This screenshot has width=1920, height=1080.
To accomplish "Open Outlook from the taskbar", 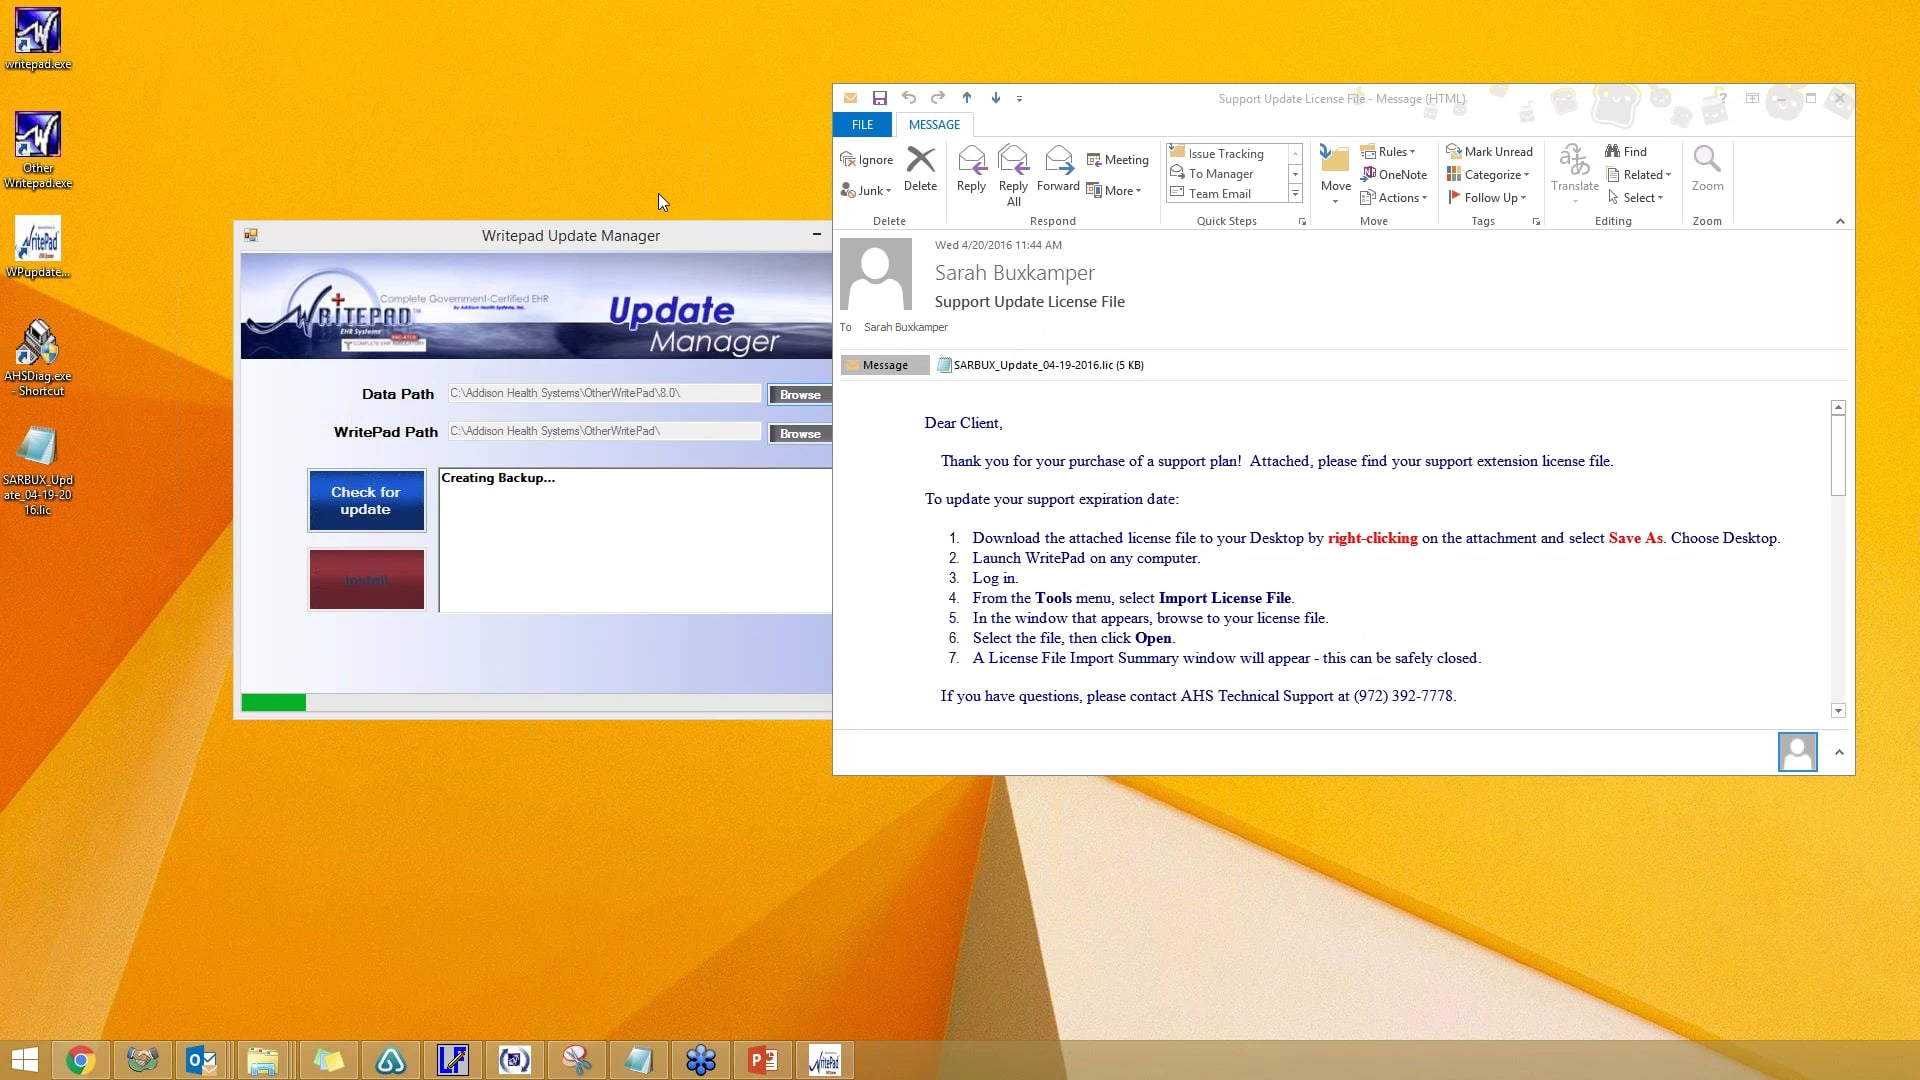I will point(201,1060).
